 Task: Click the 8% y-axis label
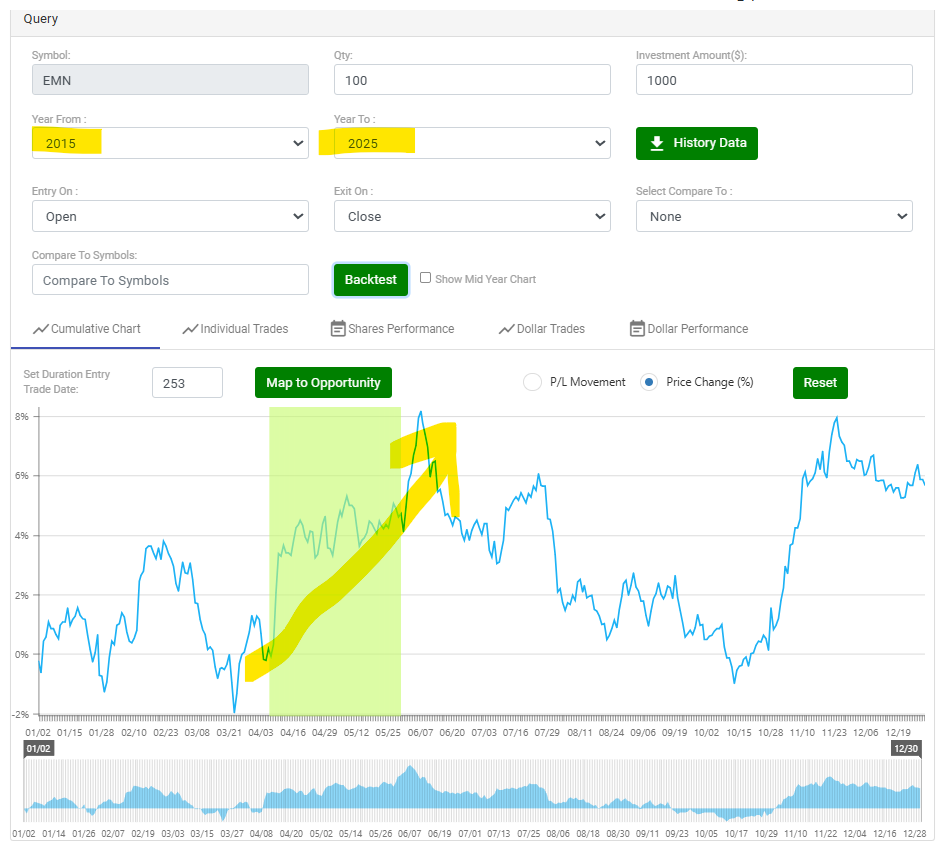pyautogui.click(x=22, y=416)
